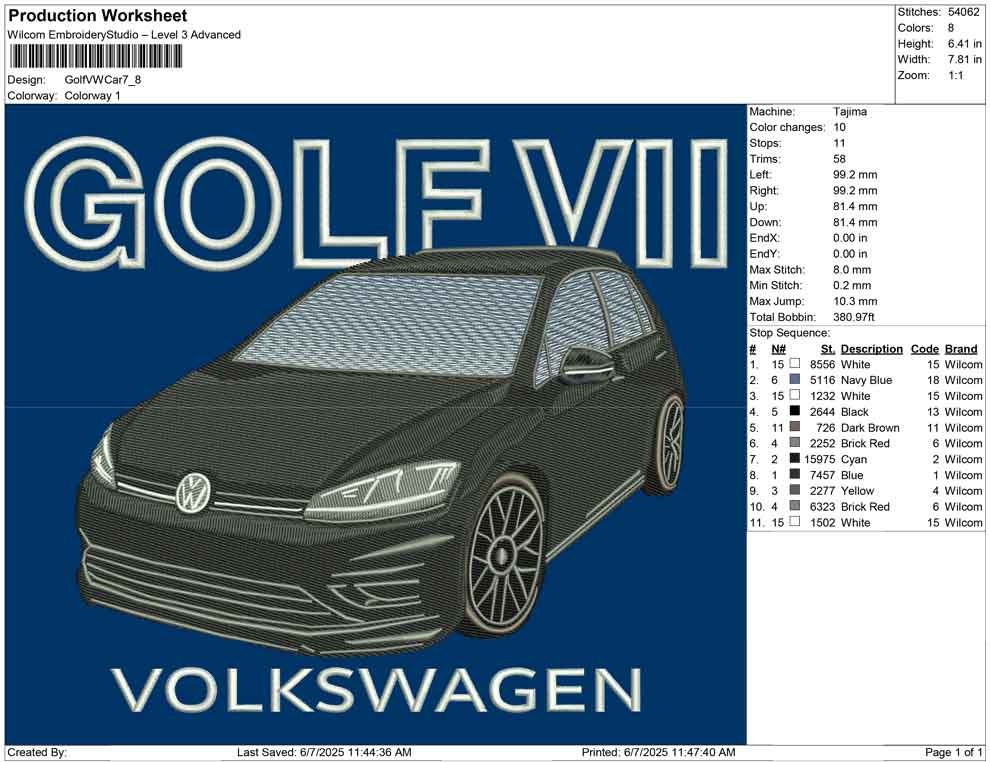
Task: Click the Max Jump value 10.3 mm
Action: [x=855, y=301]
